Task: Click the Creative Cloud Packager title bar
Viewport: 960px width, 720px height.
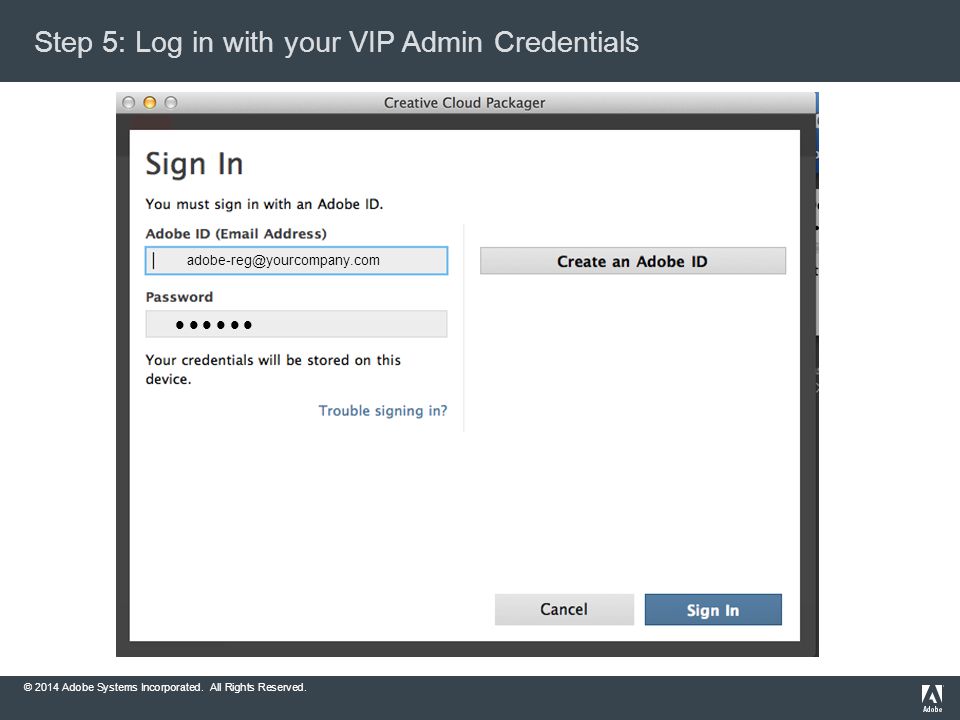Action: [x=465, y=102]
